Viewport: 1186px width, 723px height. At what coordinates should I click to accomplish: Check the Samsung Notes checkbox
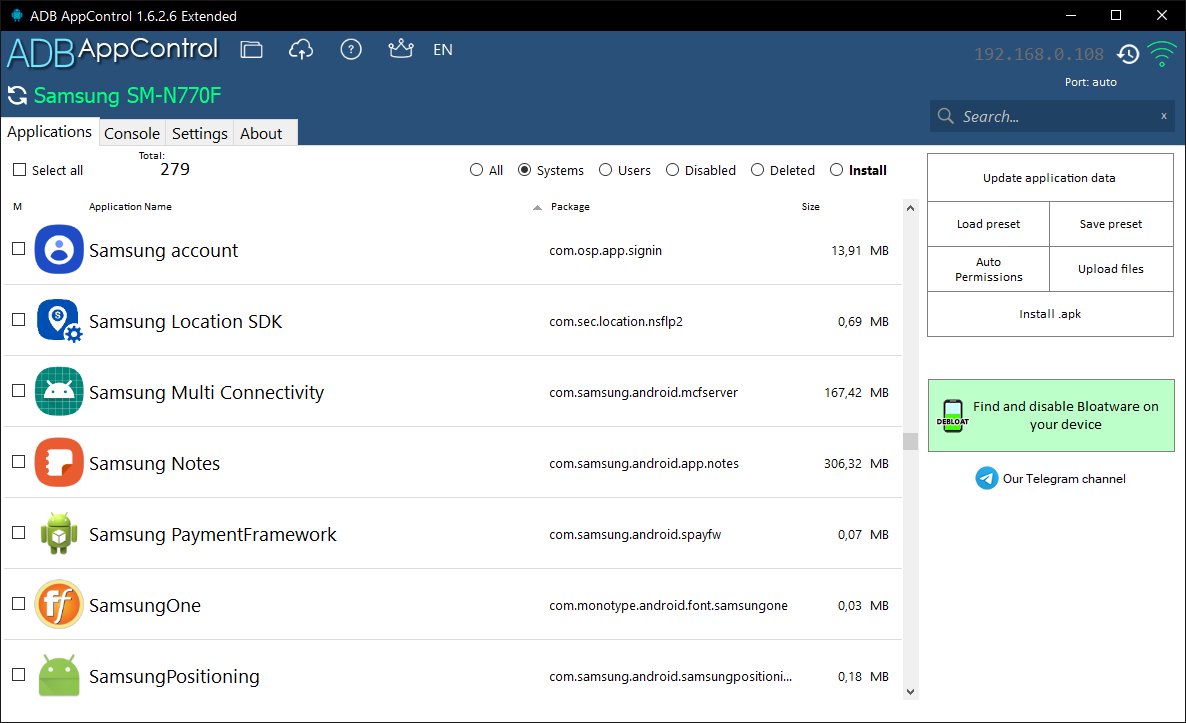[x=19, y=462]
